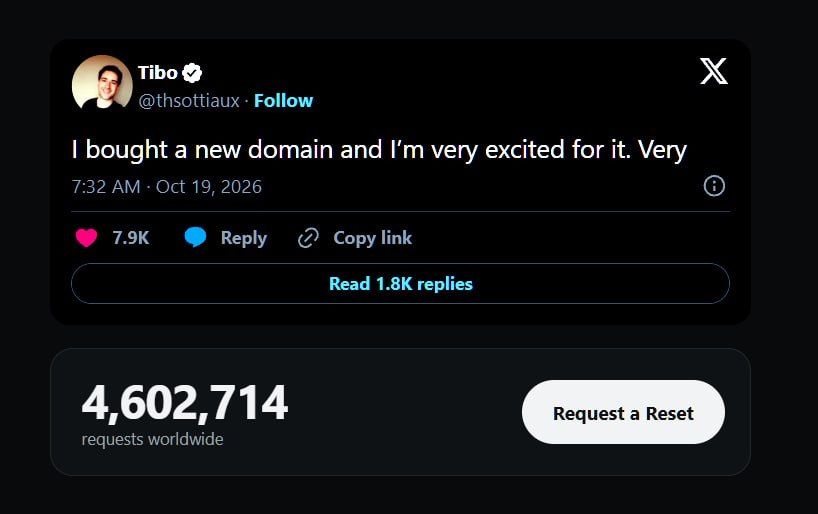818x514 pixels.
Task: Open the tweet info circle icon
Action: point(714,186)
